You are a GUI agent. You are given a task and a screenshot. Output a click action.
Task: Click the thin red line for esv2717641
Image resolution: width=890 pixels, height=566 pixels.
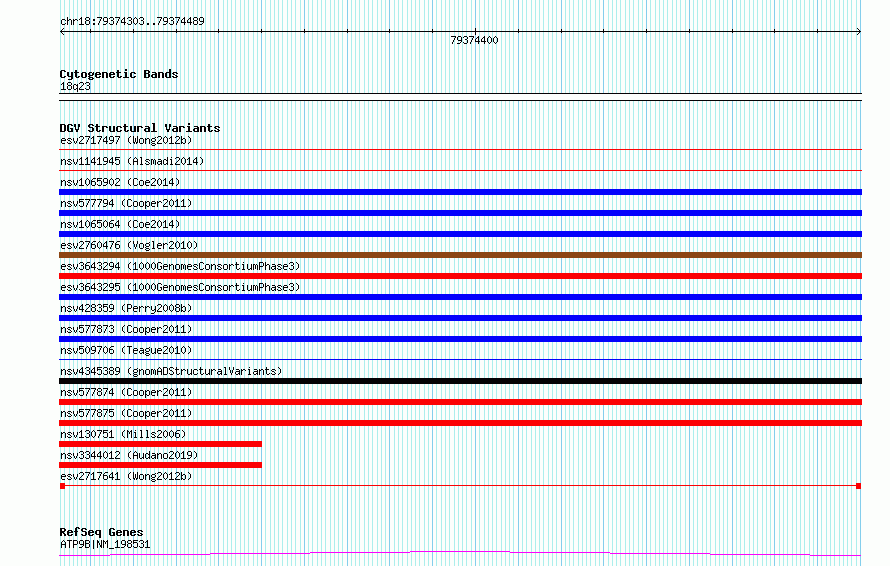coord(460,486)
